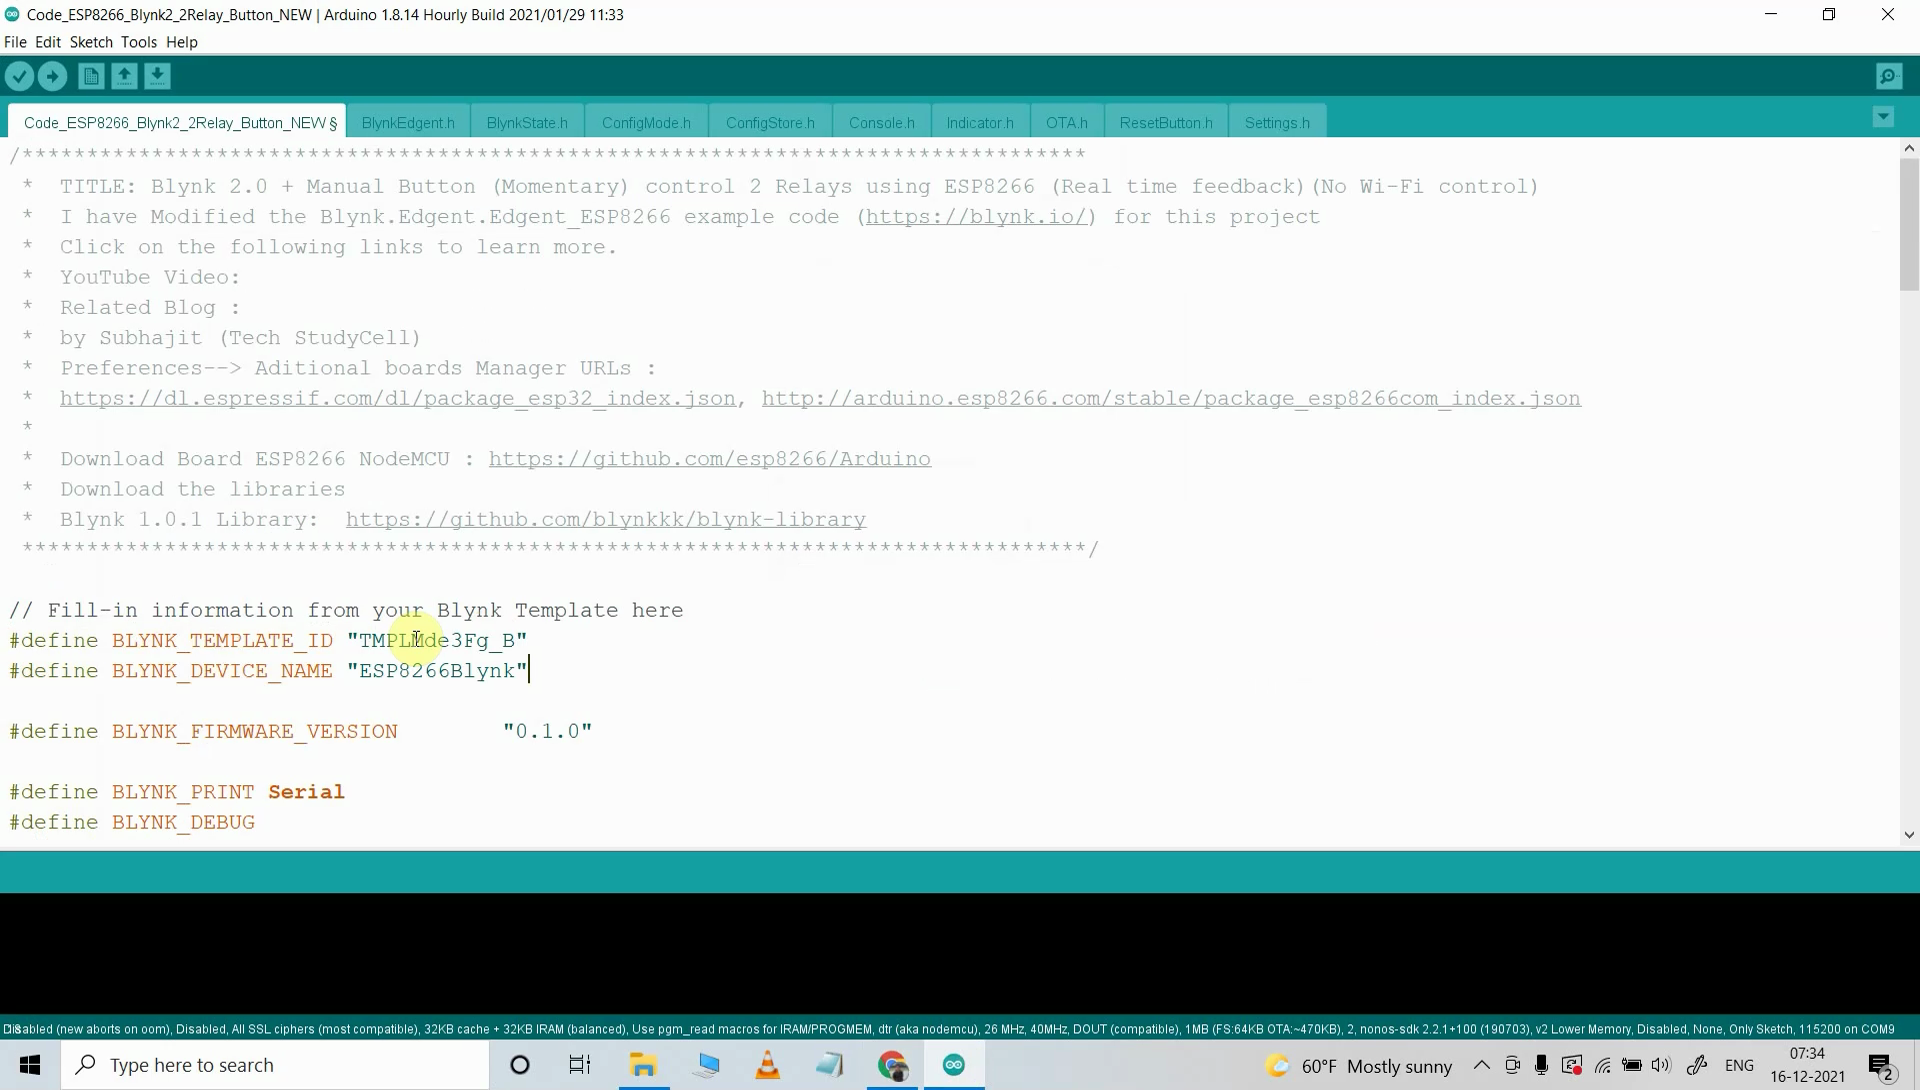The image size is (1920, 1090).
Task: Open the Serial Monitor magnifier icon
Action: click(1888, 76)
